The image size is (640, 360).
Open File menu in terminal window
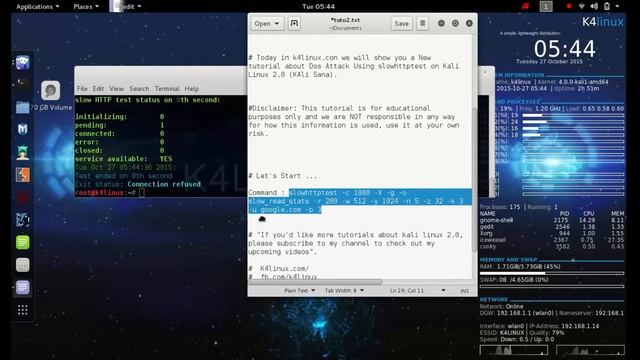pos(82,89)
